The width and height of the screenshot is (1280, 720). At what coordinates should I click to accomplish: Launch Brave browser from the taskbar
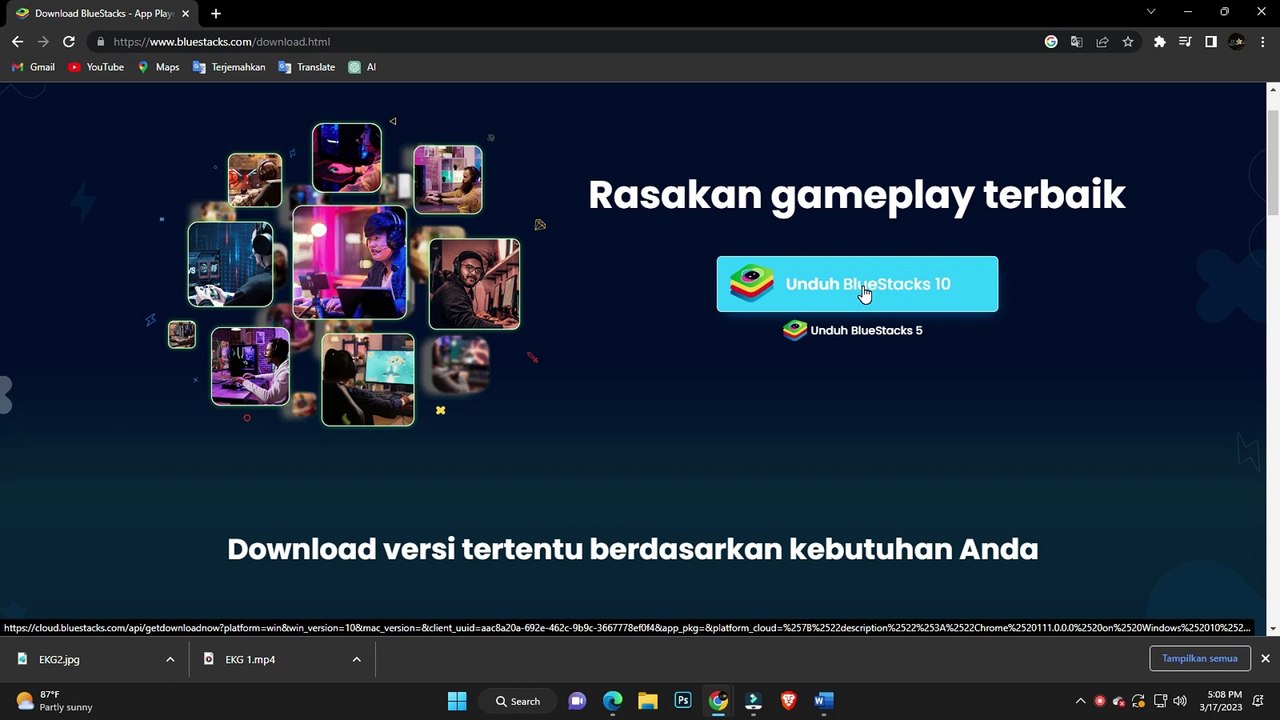(x=788, y=701)
